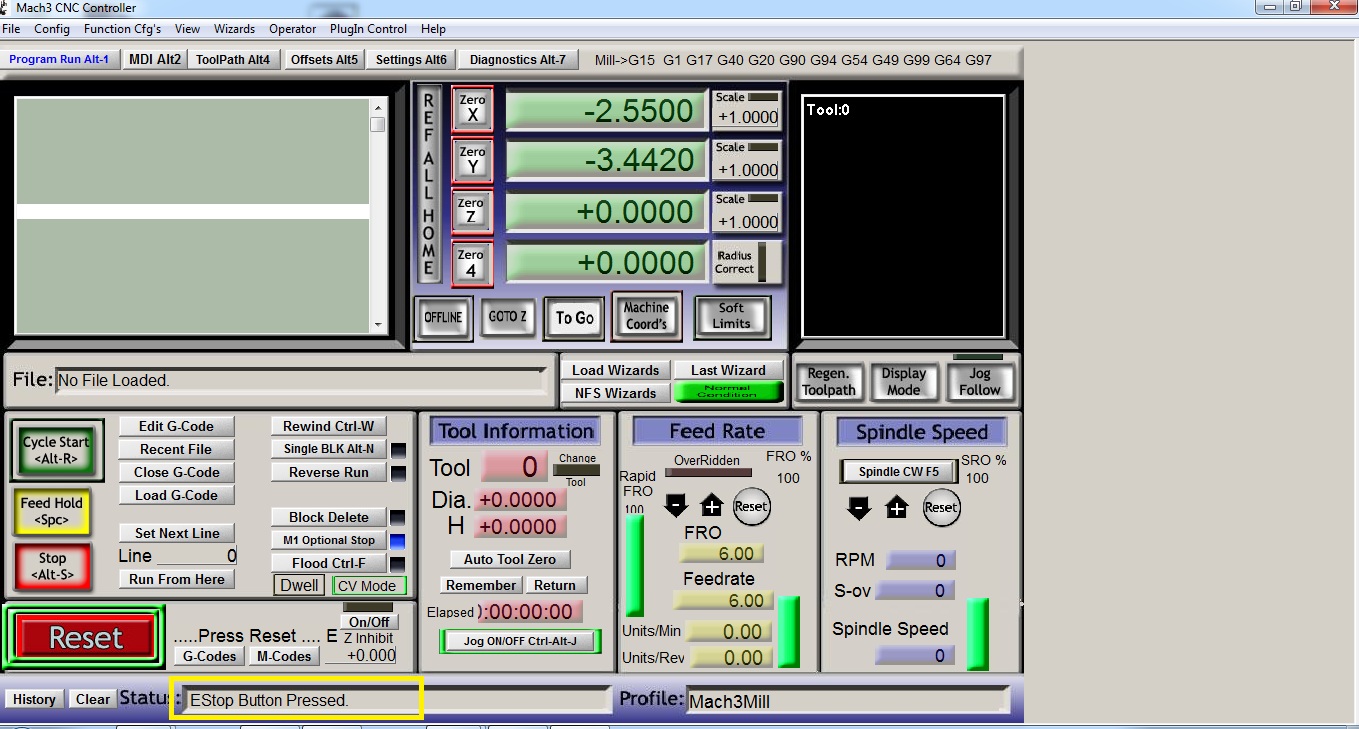Click Load G-Code

tap(176, 494)
